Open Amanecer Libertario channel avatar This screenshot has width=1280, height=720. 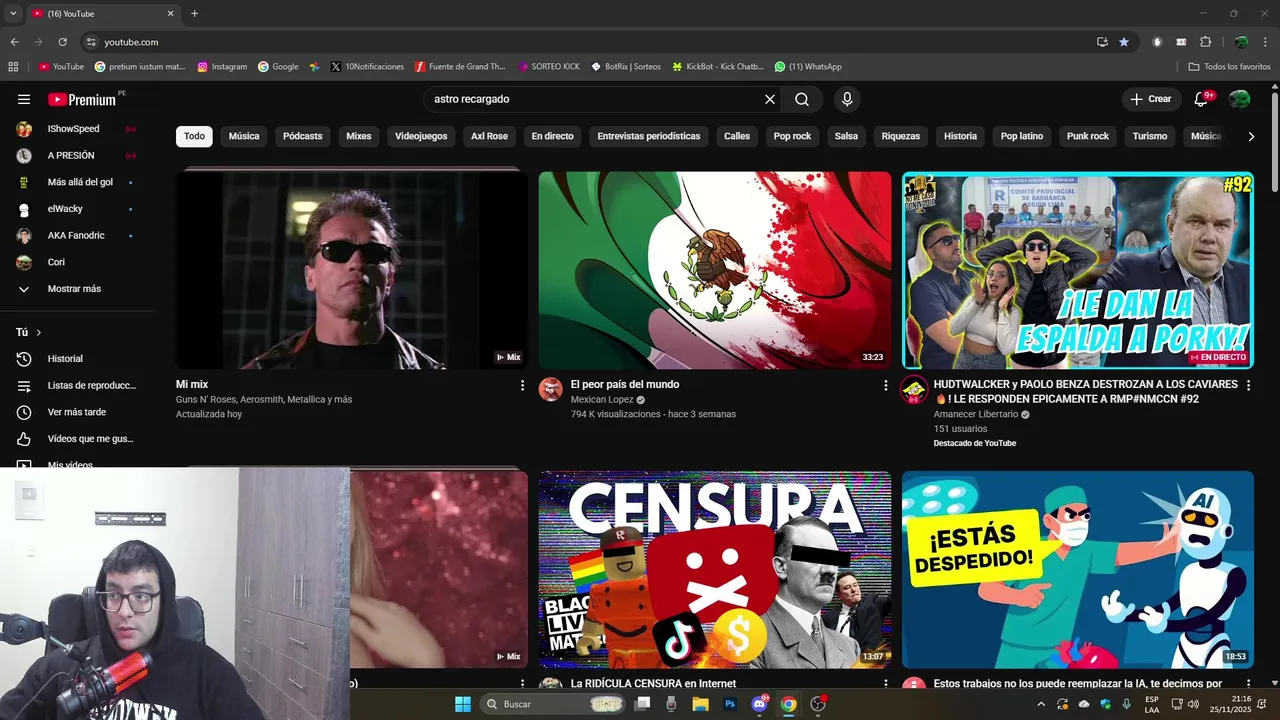tap(914, 390)
